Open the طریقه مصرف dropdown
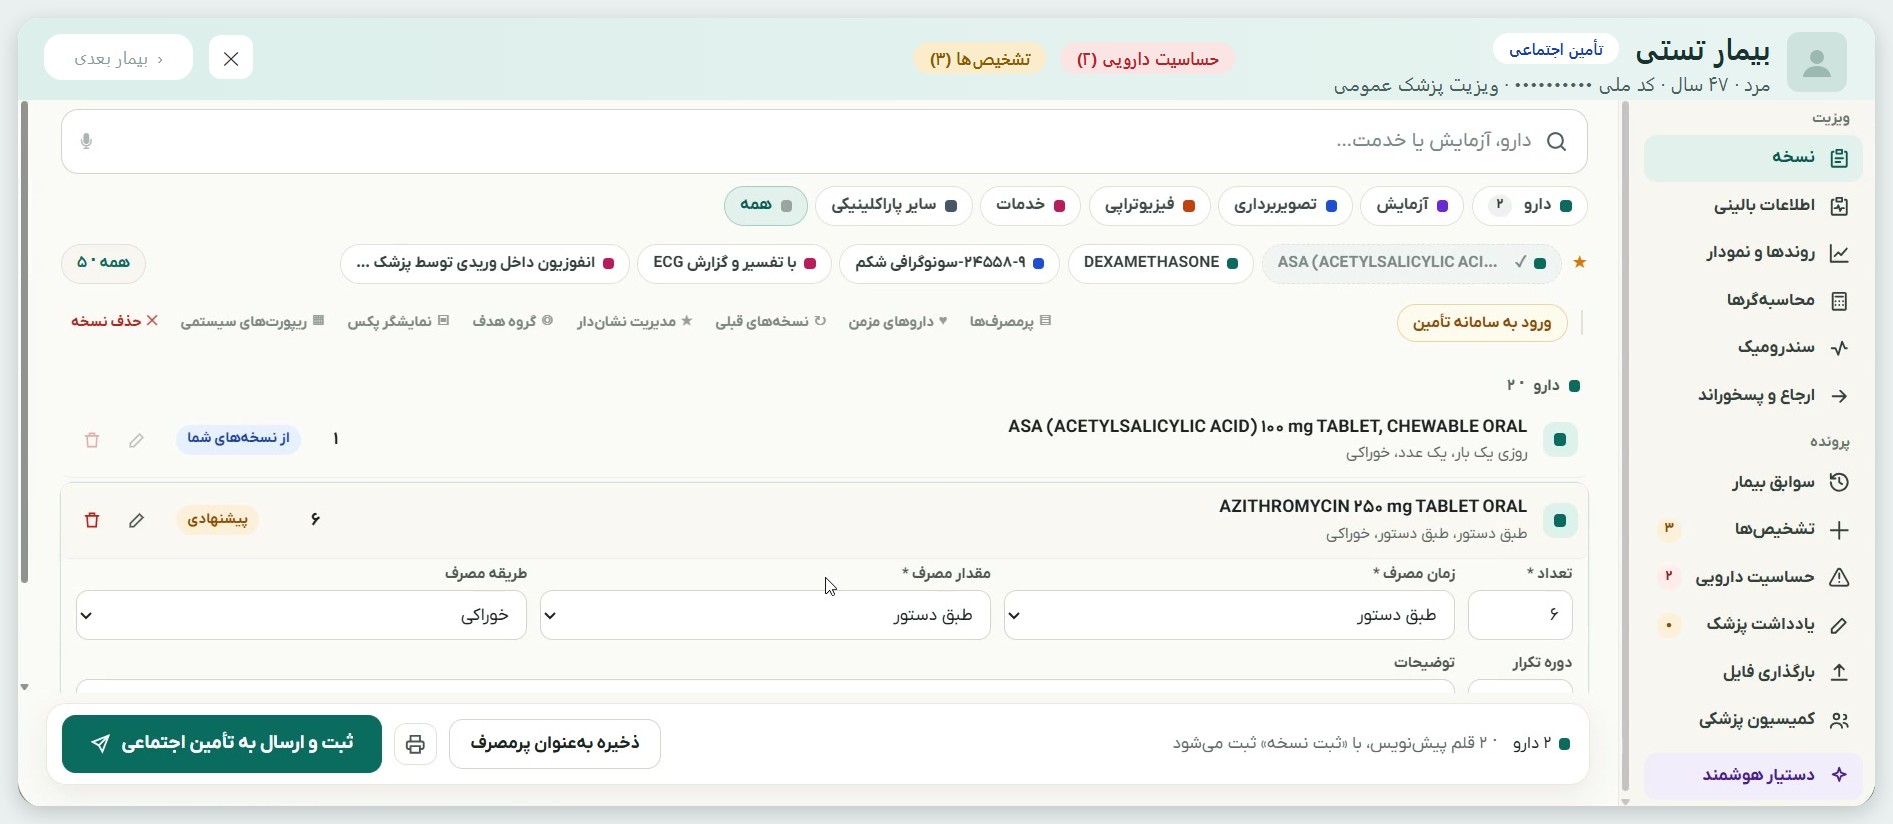1893x824 pixels. pyautogui.click(x=301, y=615)
